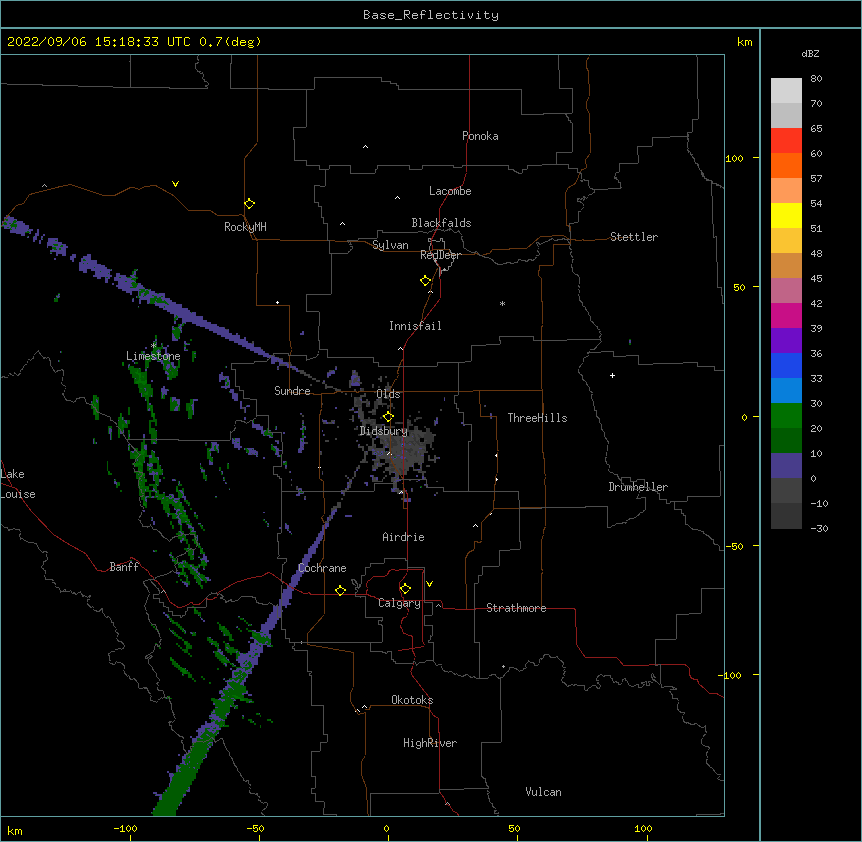The width and height of the screenshot is (862, 842).
Task: Click the Vulcan city label
Action: coord(543,792)
